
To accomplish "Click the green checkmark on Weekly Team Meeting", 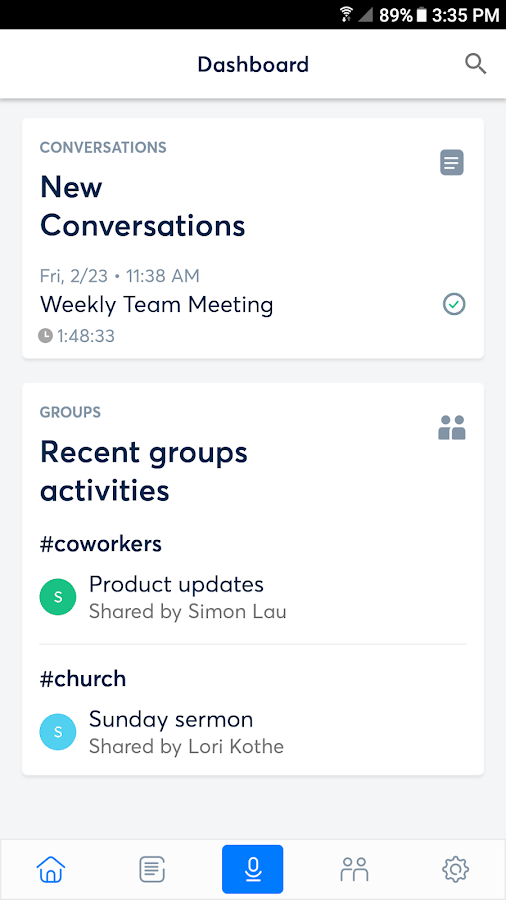I will [x=454, y=304].
